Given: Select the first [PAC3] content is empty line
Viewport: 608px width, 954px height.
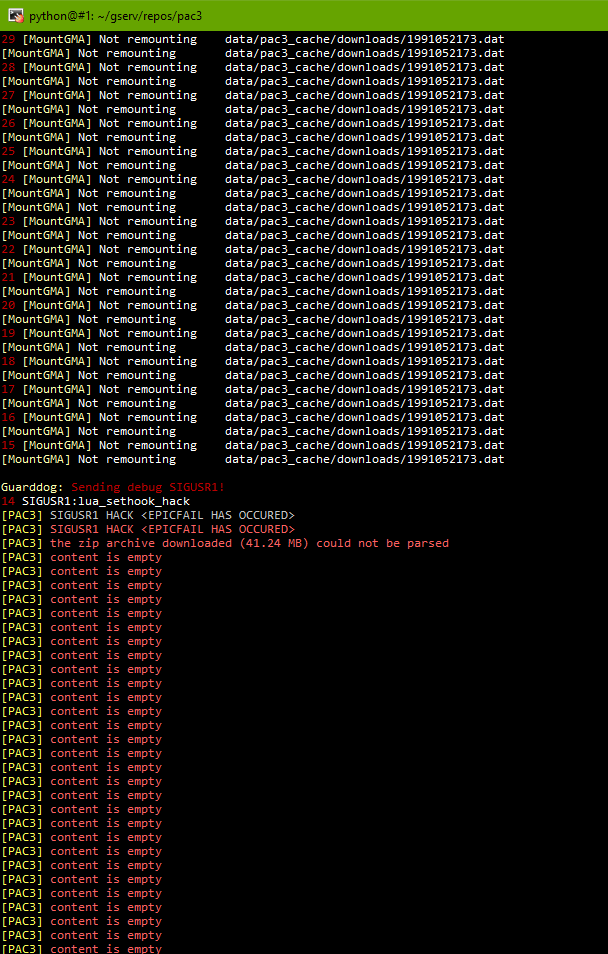Looking at the screenshot, I should click(85, 557).
